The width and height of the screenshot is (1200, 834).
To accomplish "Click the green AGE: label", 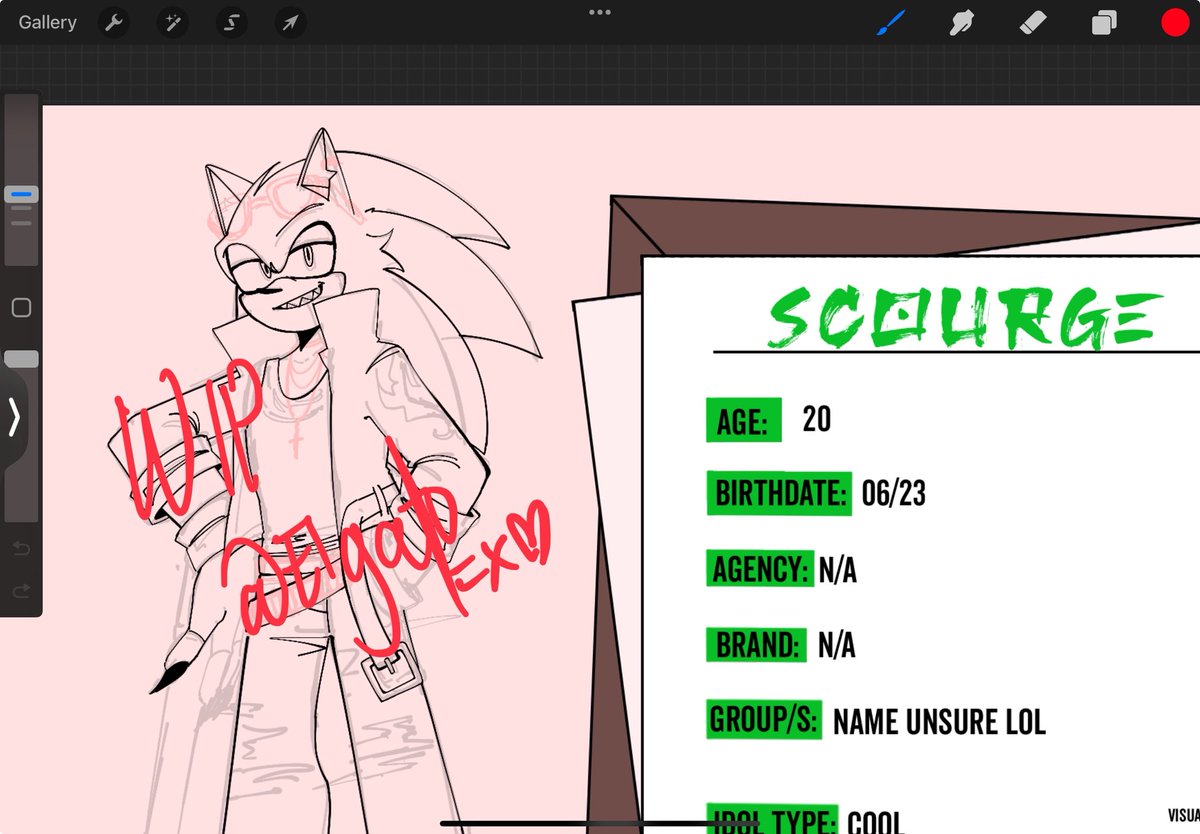I will pyautogui.click(x=743, y=420).
